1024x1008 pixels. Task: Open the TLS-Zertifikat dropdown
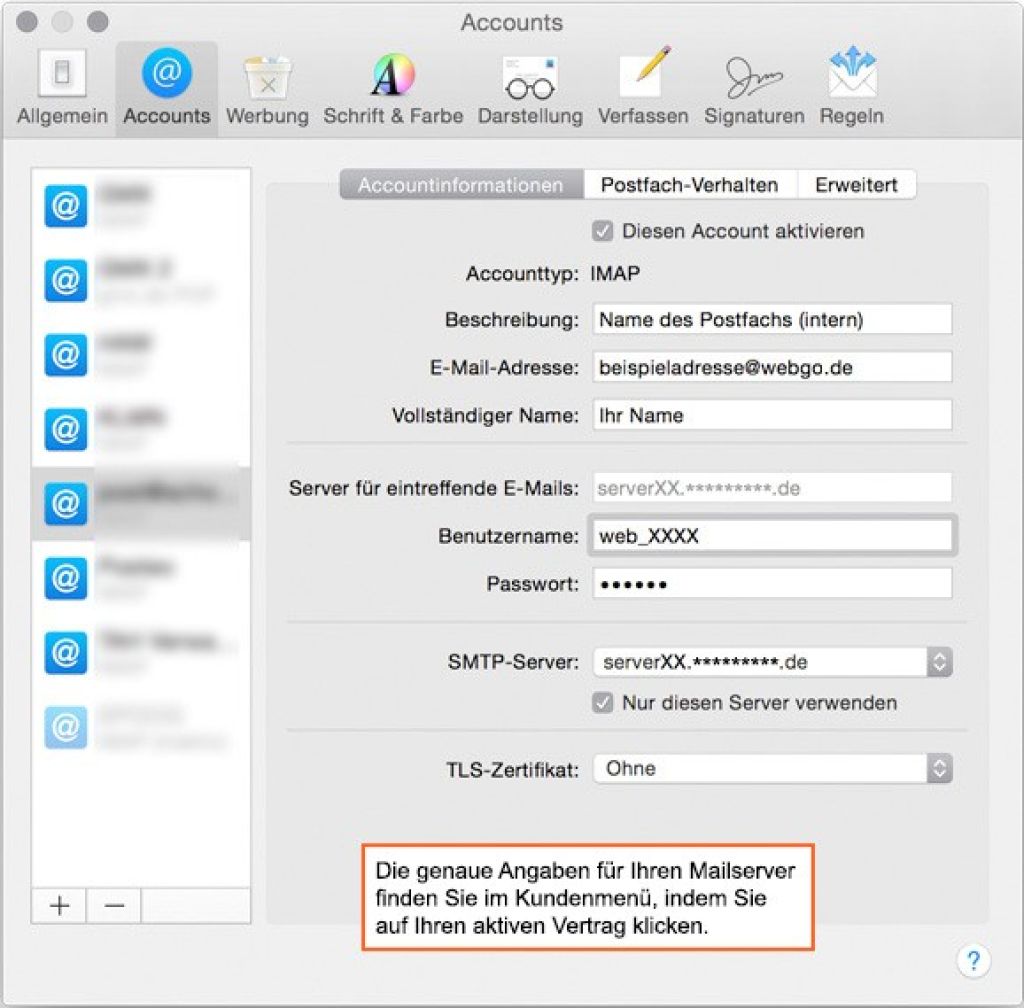771,769
